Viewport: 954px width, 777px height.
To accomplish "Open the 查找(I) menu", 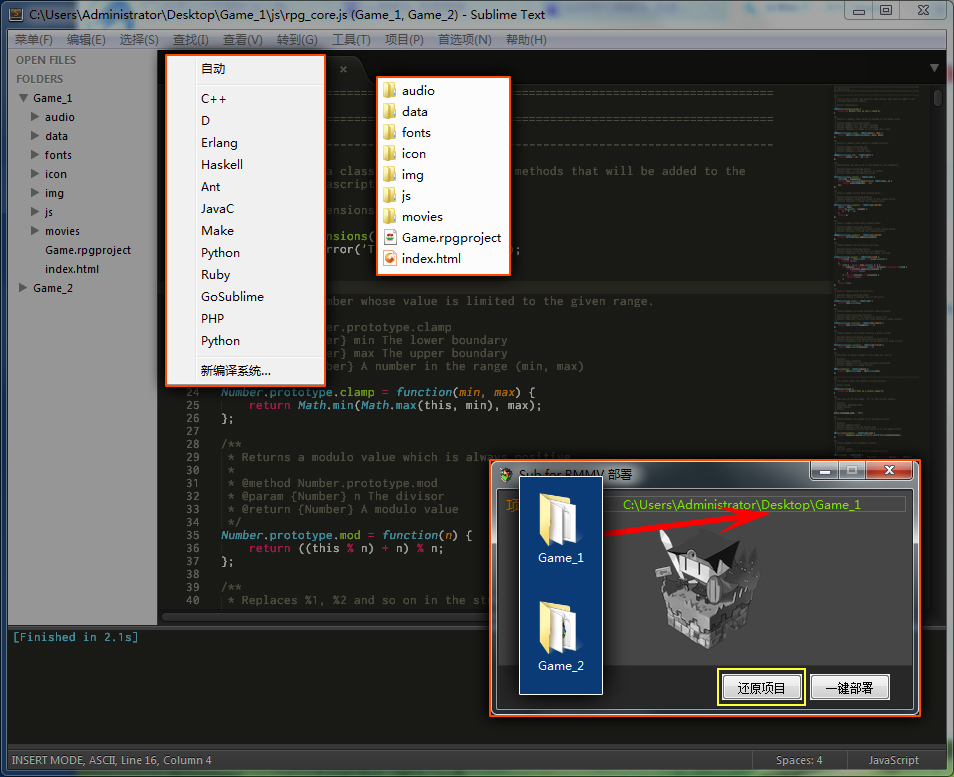I will (x=190, y=40).
